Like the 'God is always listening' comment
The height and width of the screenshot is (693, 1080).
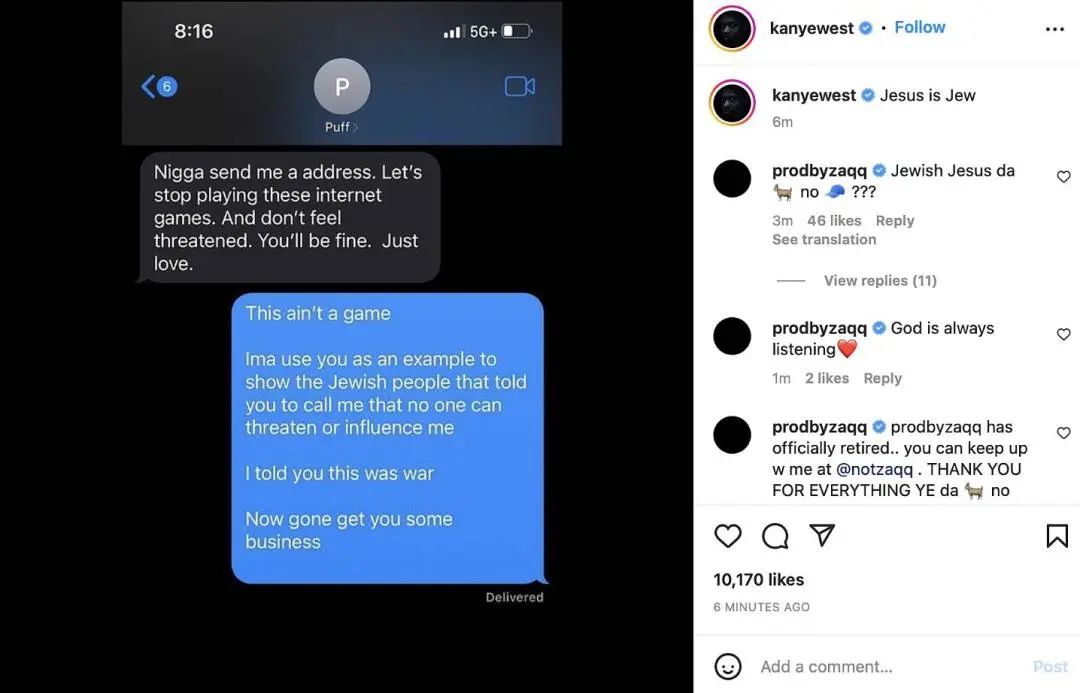coord(1063,334)
